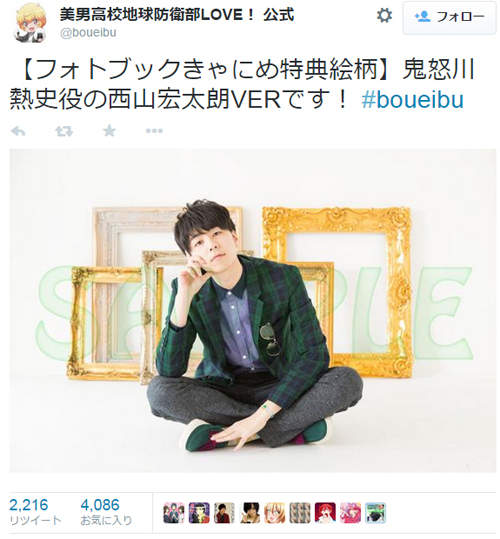Open the gear settings menu

click(384, 15)
